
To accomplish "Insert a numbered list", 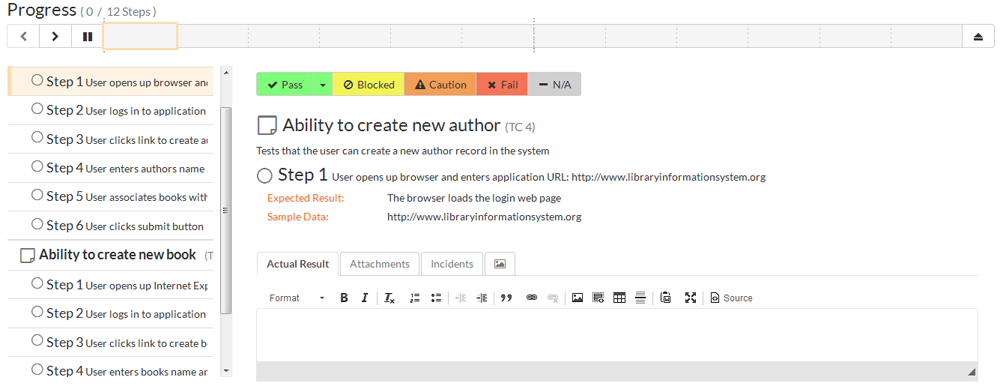I will 415,298.
